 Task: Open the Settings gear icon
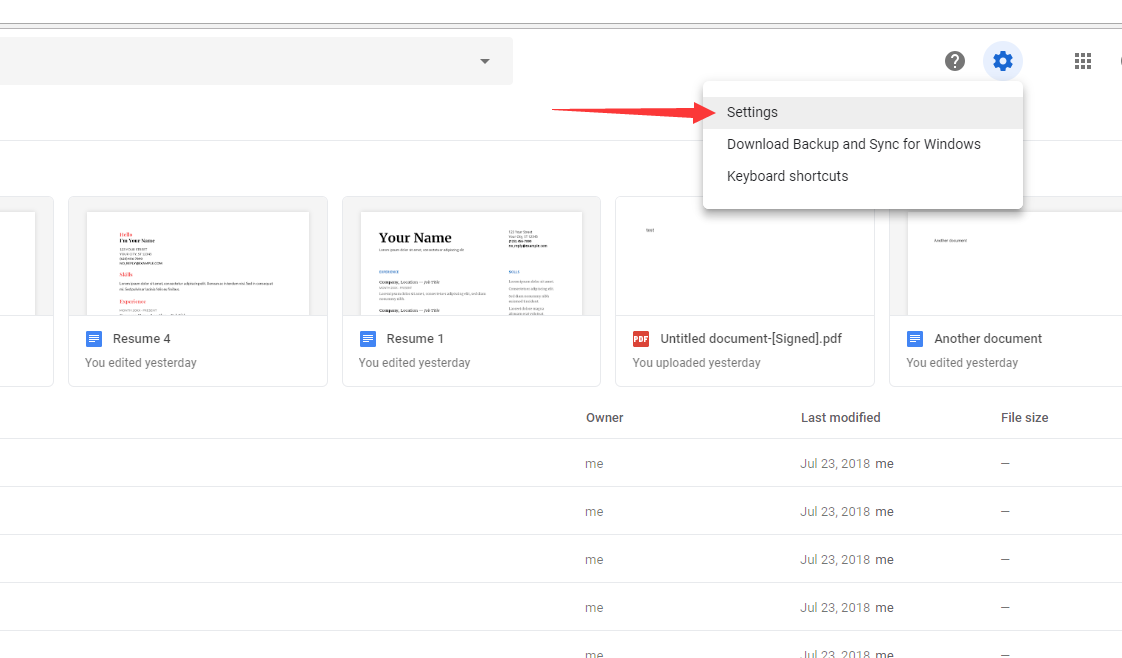point(1003,60)
